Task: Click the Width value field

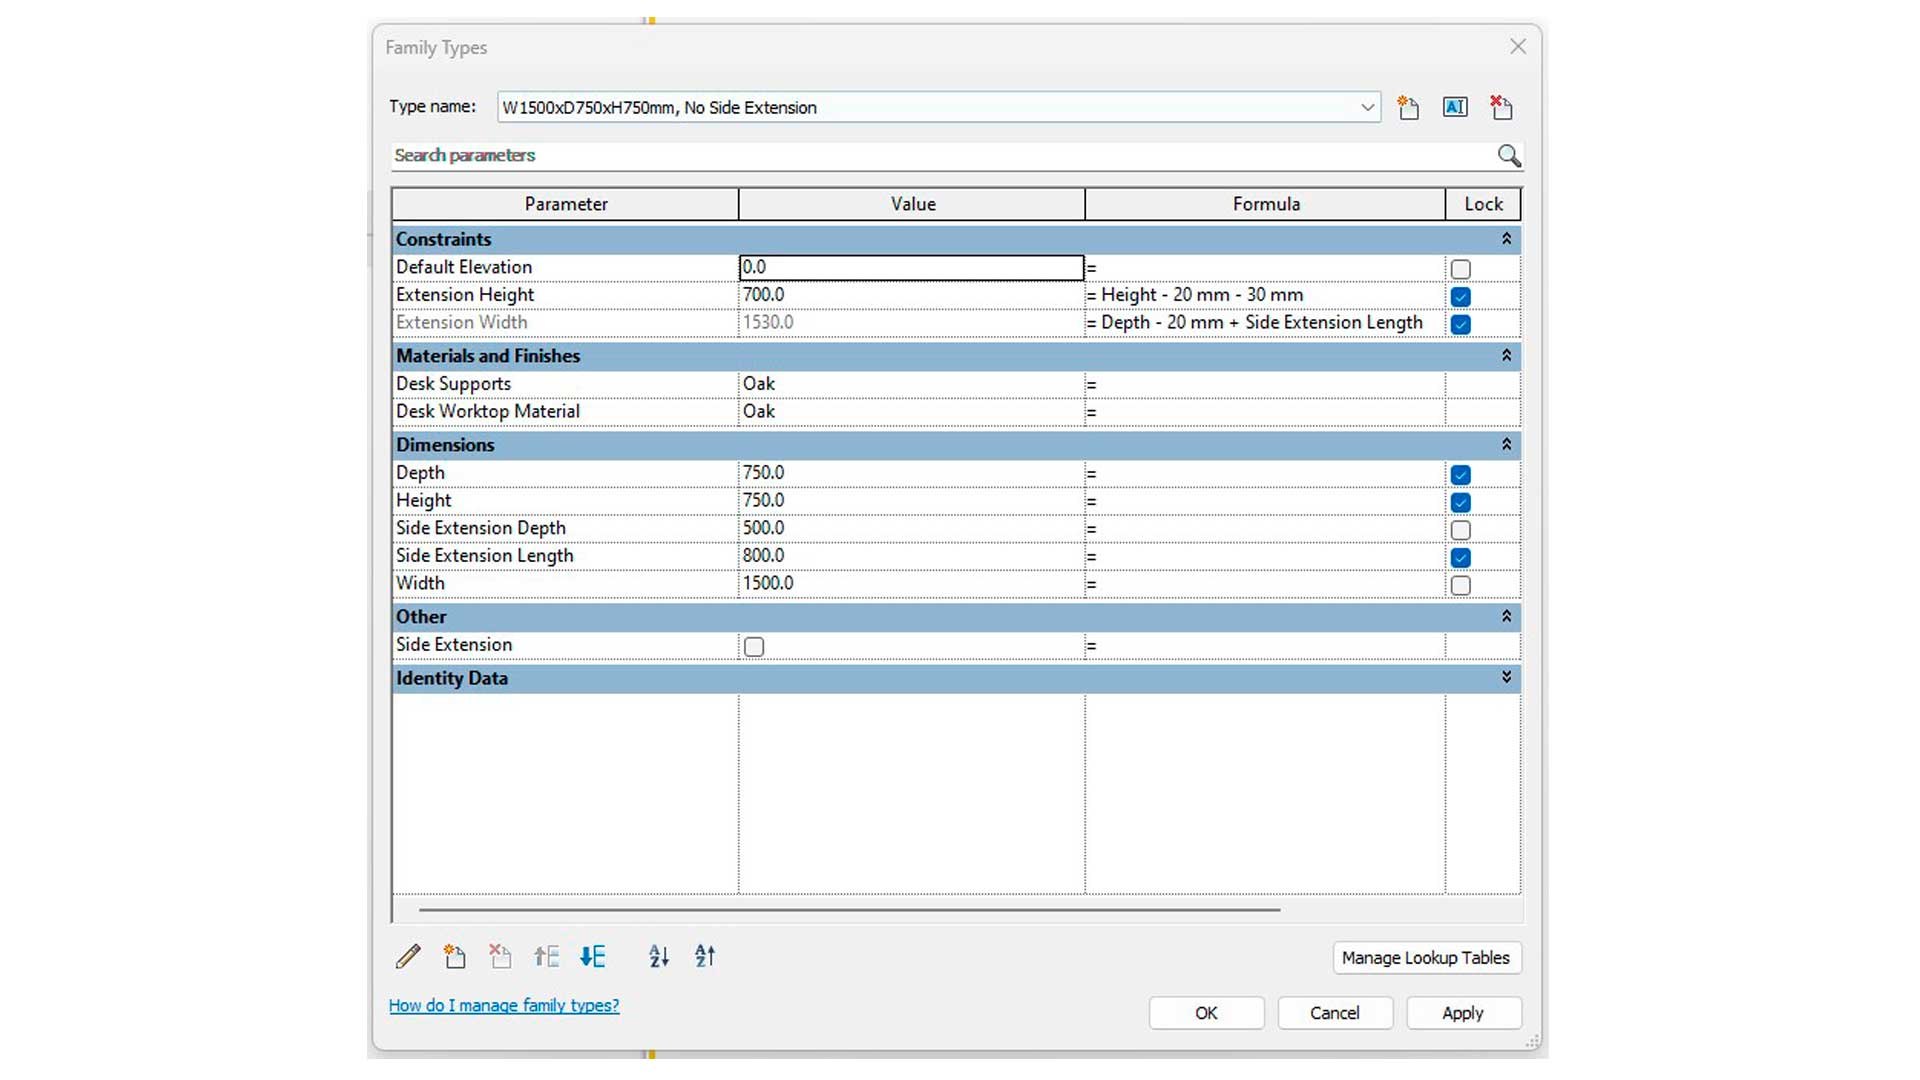Action: click(x=910, y=583)
